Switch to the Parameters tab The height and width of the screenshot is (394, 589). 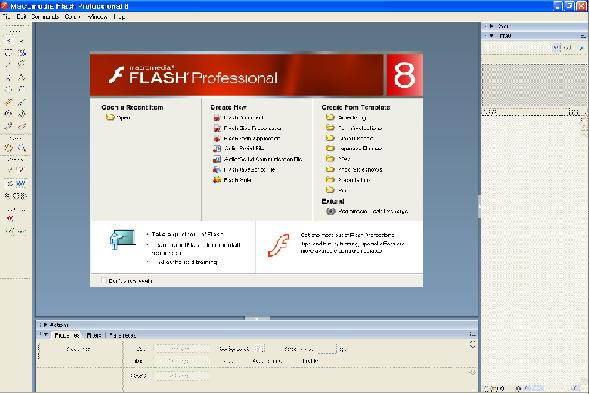click(122, 335)
